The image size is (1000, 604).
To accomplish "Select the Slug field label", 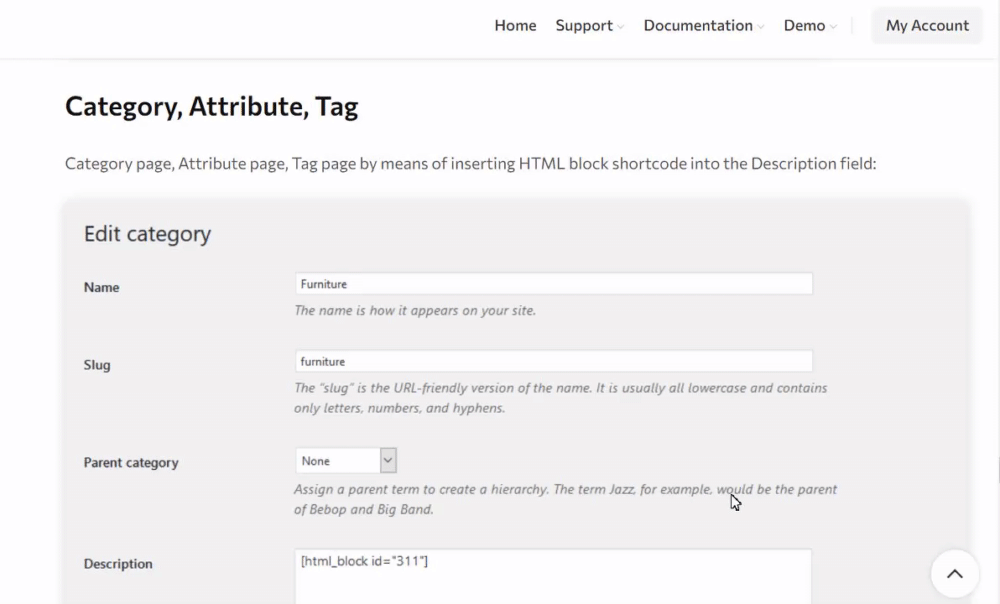I will (x=97, y=365).
